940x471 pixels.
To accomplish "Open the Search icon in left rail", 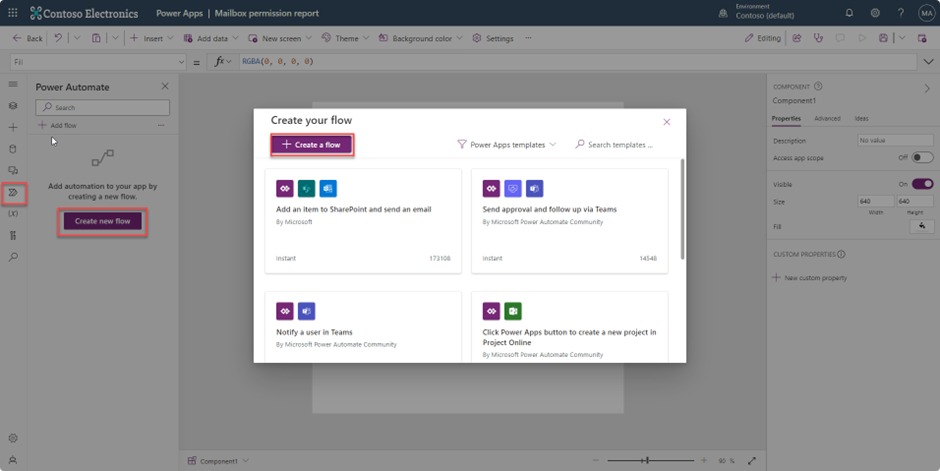I will point(13,256).
